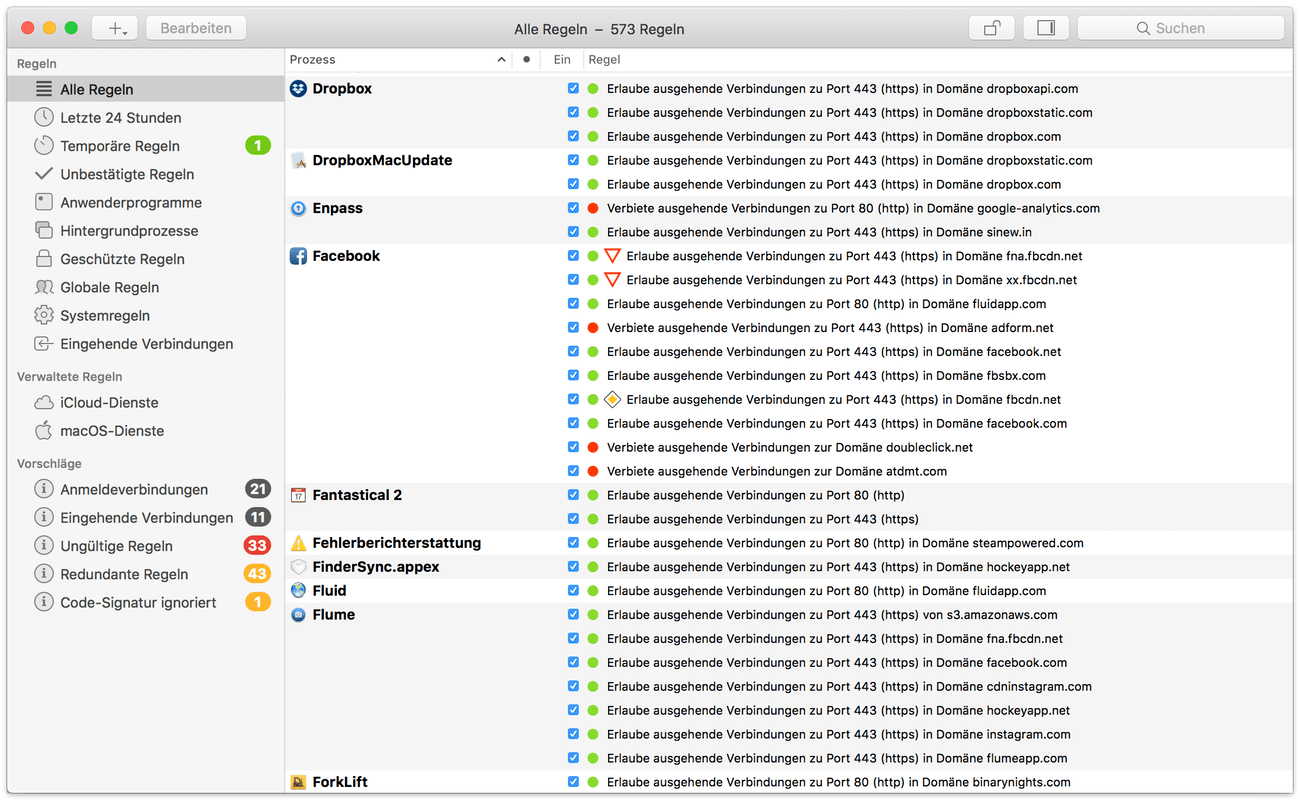Toggle checkbox for s3.amazonaws.com Flume rule
1300x800 pixels.
tap(573, 615)
